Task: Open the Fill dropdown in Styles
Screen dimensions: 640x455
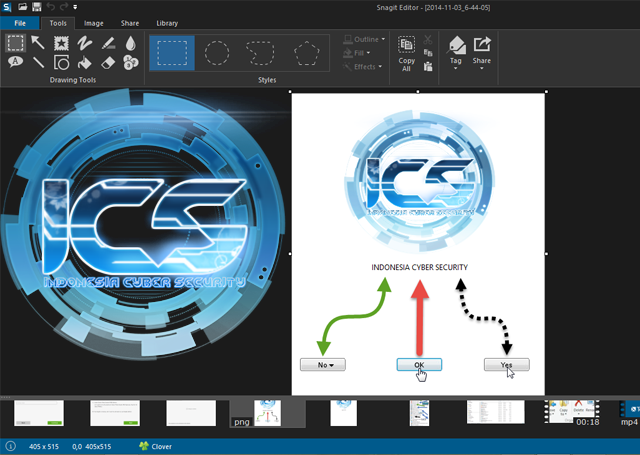Action: coord(357,53)
